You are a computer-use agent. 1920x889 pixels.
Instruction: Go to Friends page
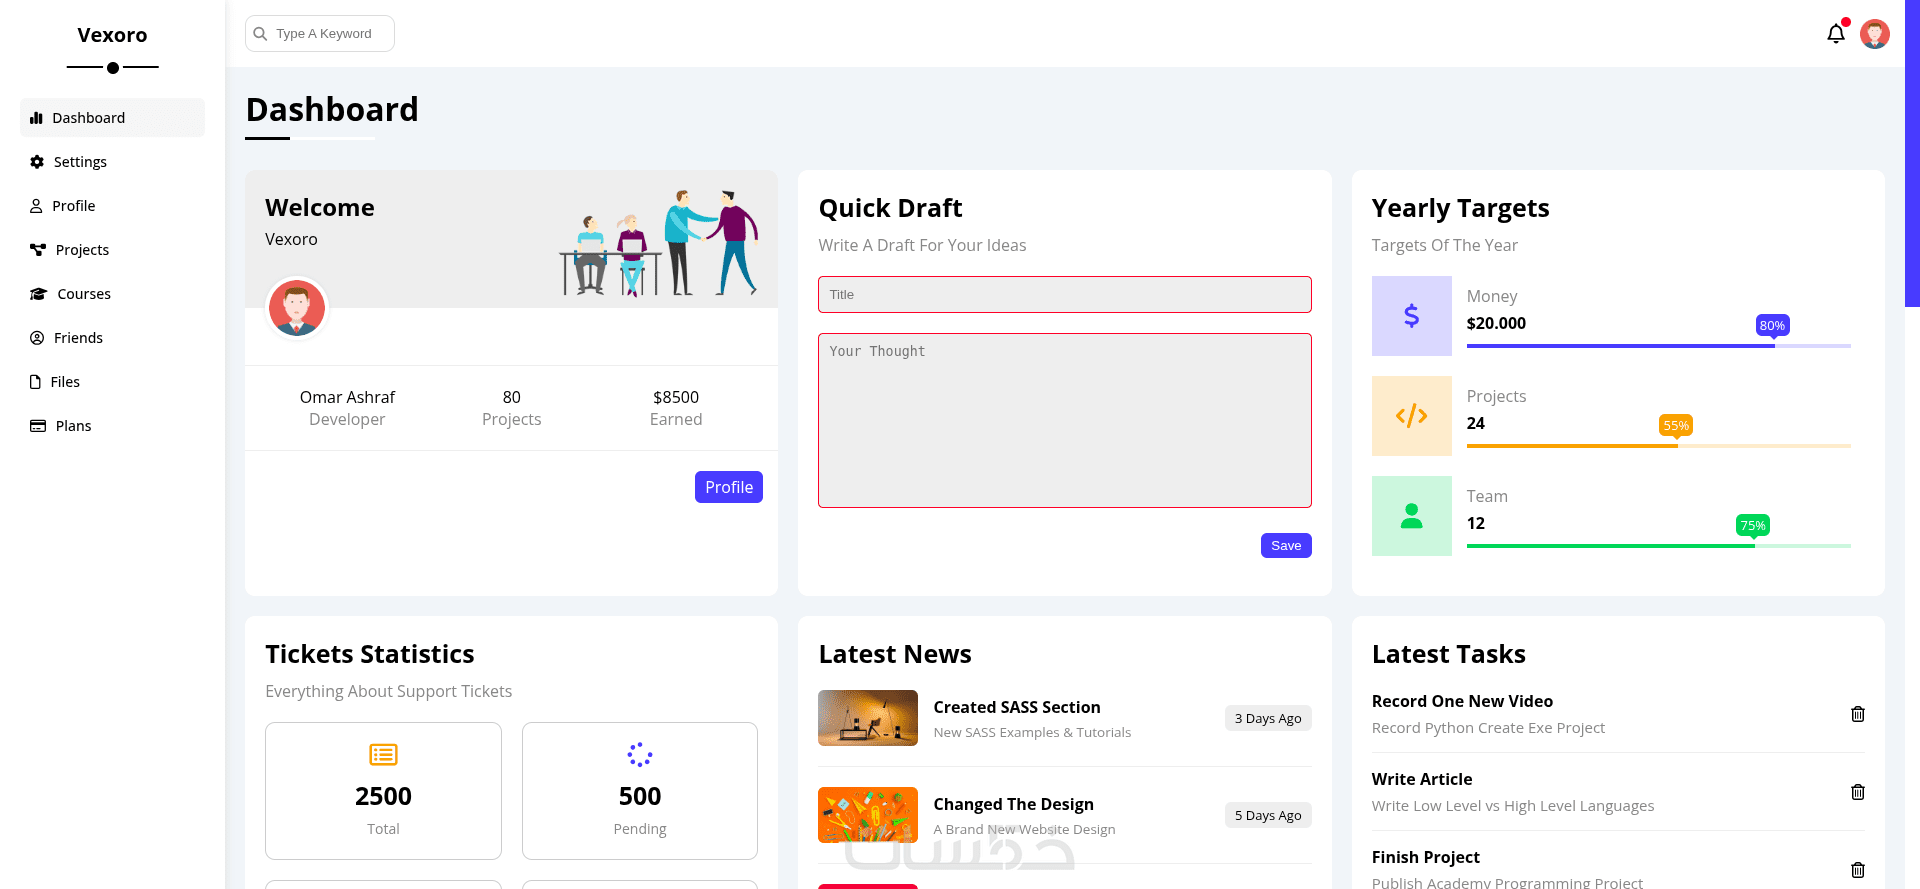click(x=112, y=338)
